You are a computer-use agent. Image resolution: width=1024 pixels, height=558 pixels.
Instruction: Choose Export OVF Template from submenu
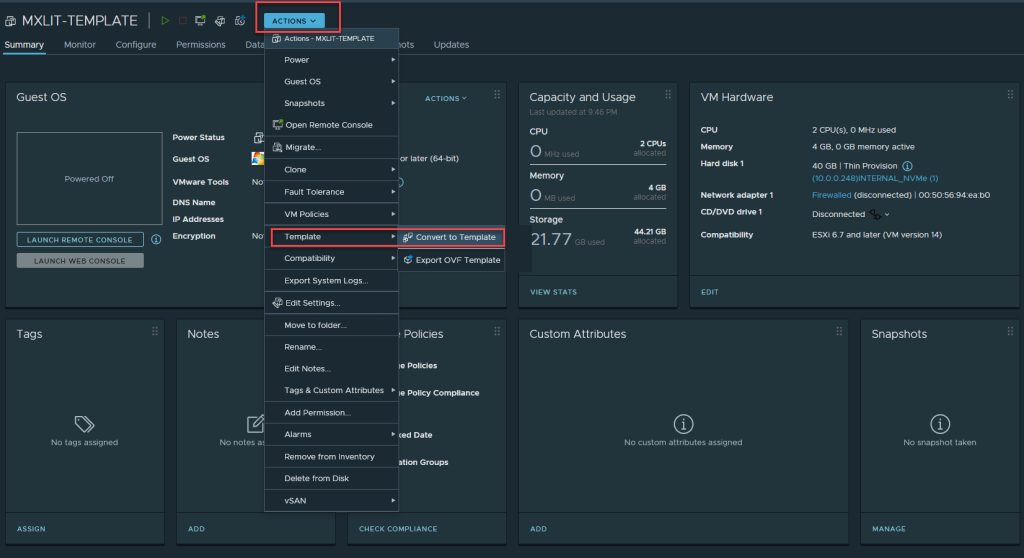[457, 260]
